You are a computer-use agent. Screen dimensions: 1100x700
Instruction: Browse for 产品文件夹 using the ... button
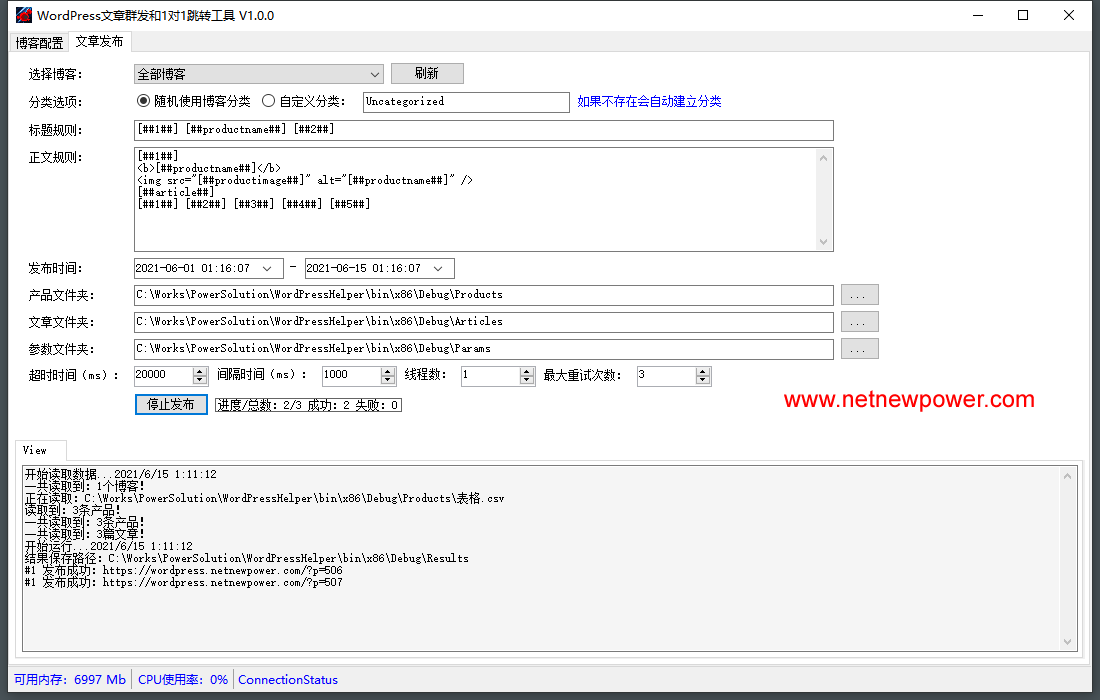(x=859, y=295)
